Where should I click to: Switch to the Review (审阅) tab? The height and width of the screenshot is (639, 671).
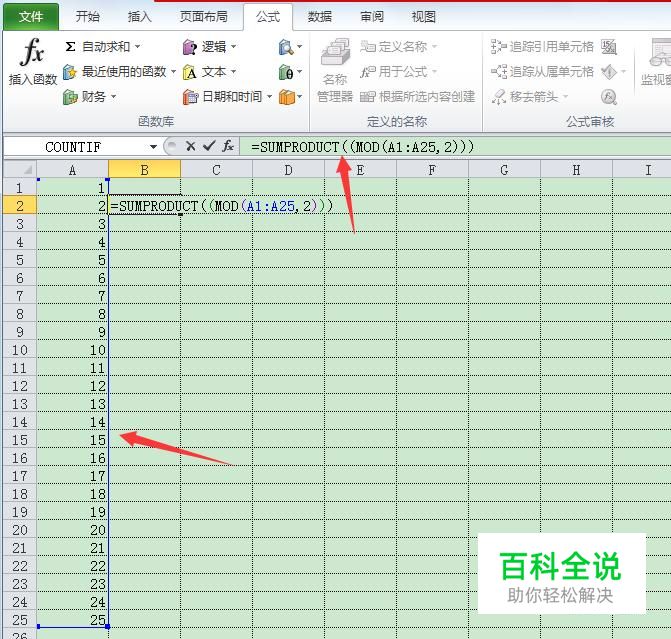click(x=372, y=17)
